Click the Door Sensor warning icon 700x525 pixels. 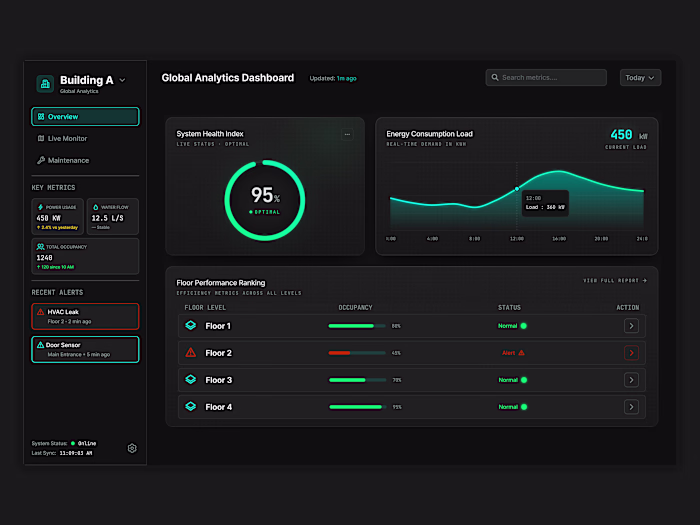point(41,345)
